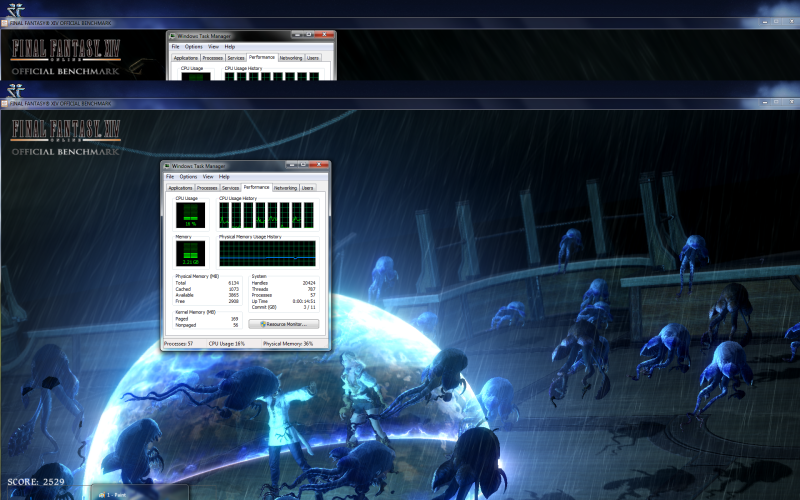Image resolution: width=800 pixels, height=500 pixels.
Task: Click the Commit (GB) row
Action: click(283, 307)
